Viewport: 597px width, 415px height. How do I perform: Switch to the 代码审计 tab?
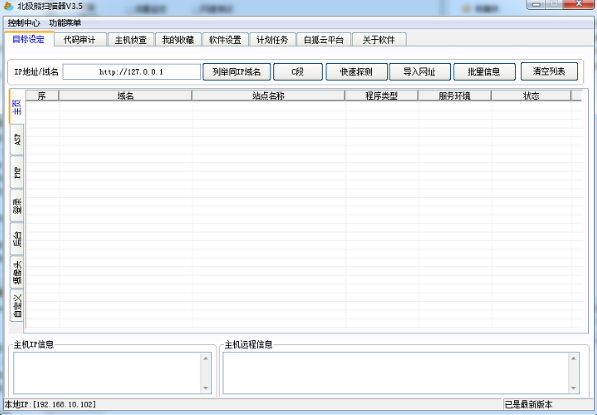click(x=80, y=40)
